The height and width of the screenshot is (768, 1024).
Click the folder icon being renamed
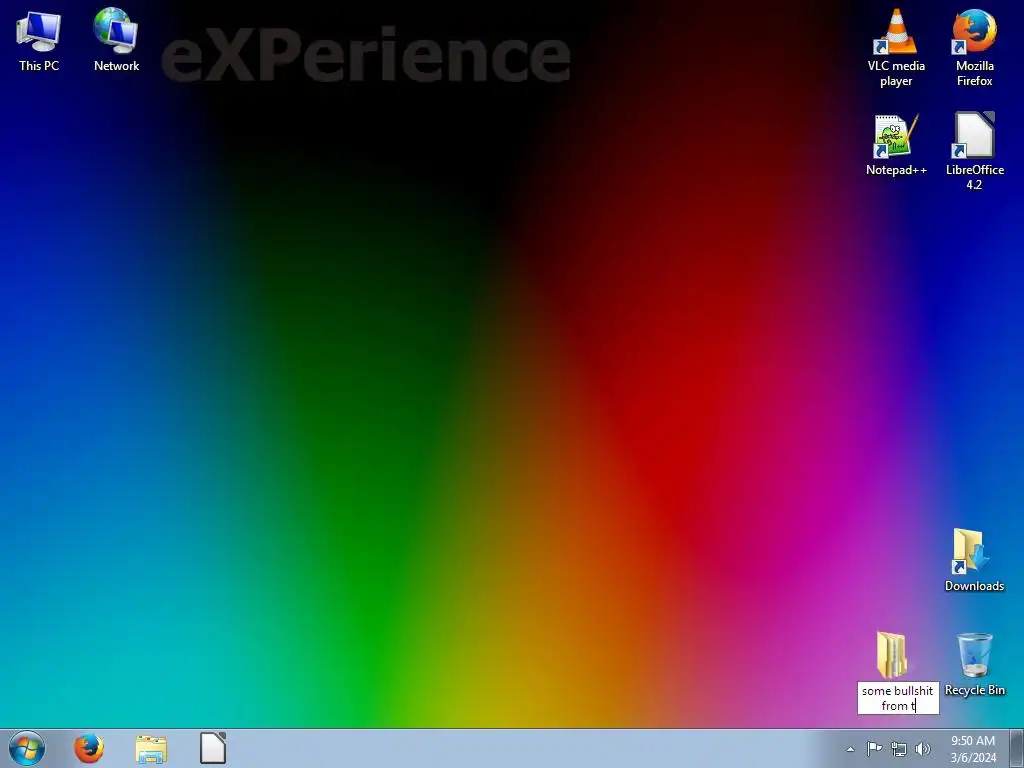tap(892, 655)
